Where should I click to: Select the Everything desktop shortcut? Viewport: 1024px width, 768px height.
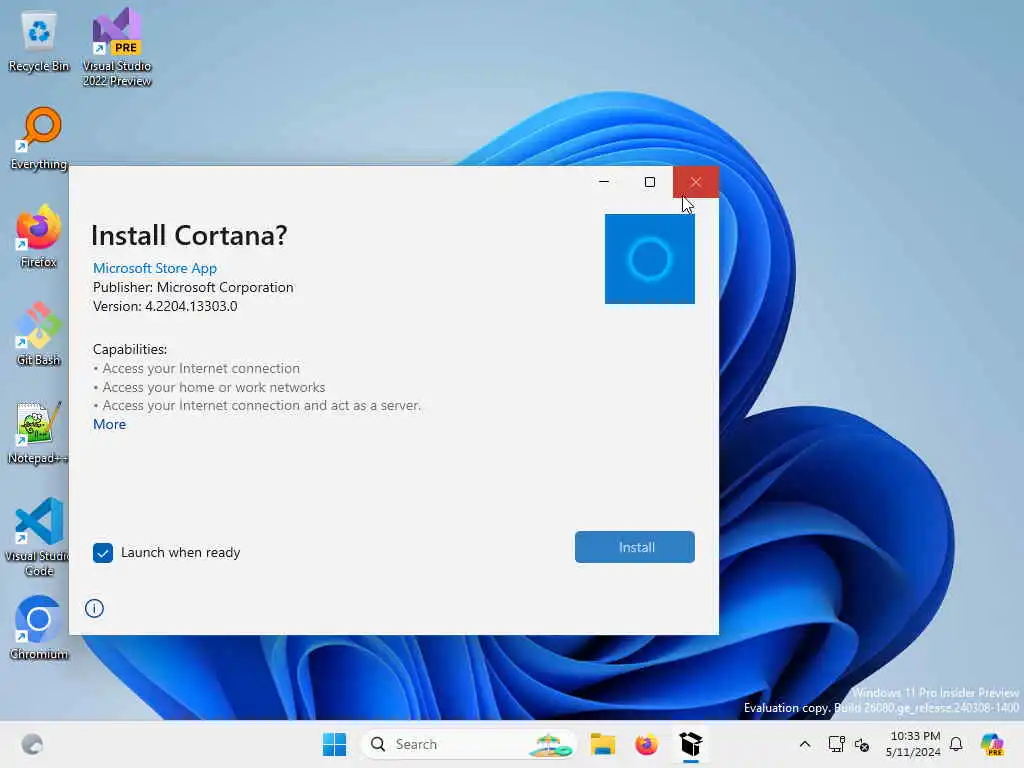click(39, 139)
